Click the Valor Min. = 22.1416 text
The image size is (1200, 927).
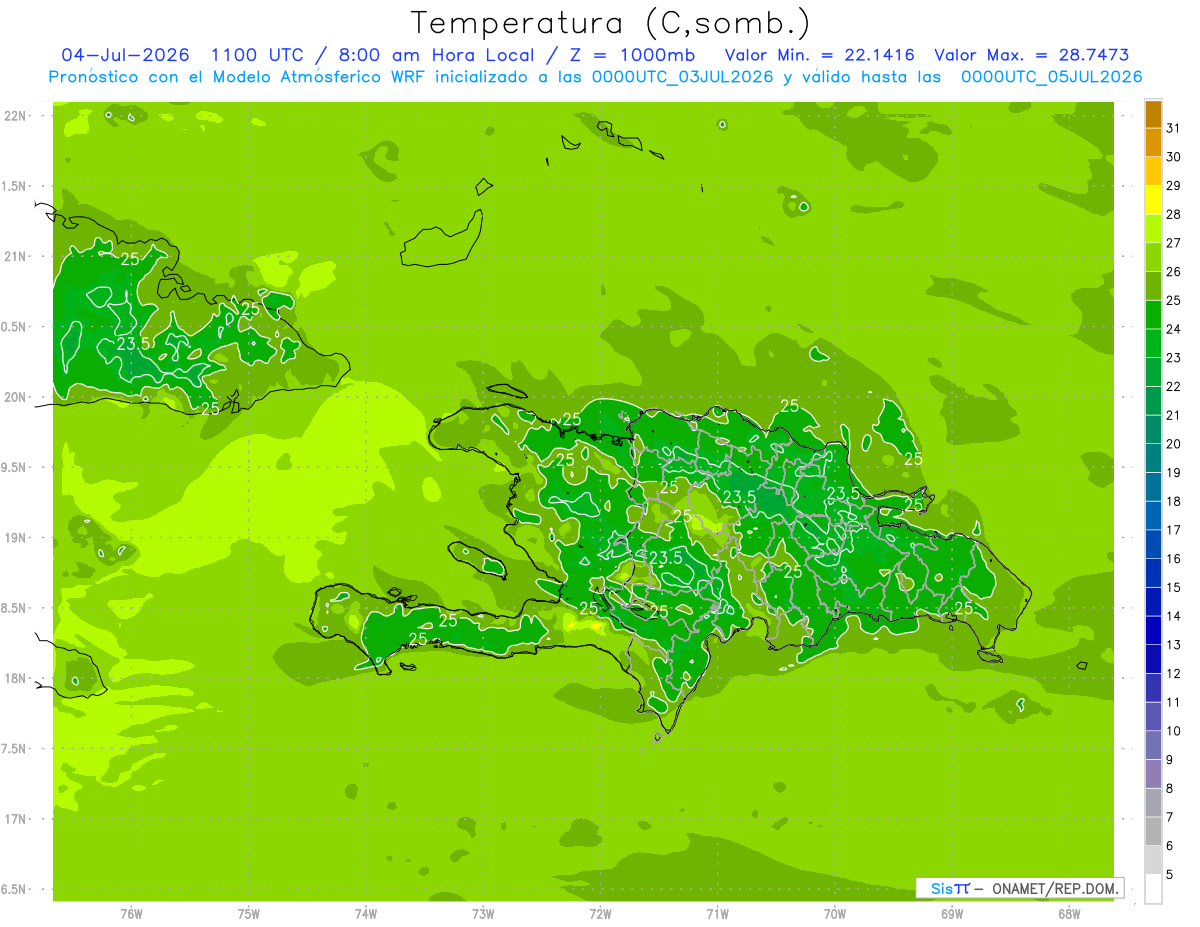click(x=820, y=55)
